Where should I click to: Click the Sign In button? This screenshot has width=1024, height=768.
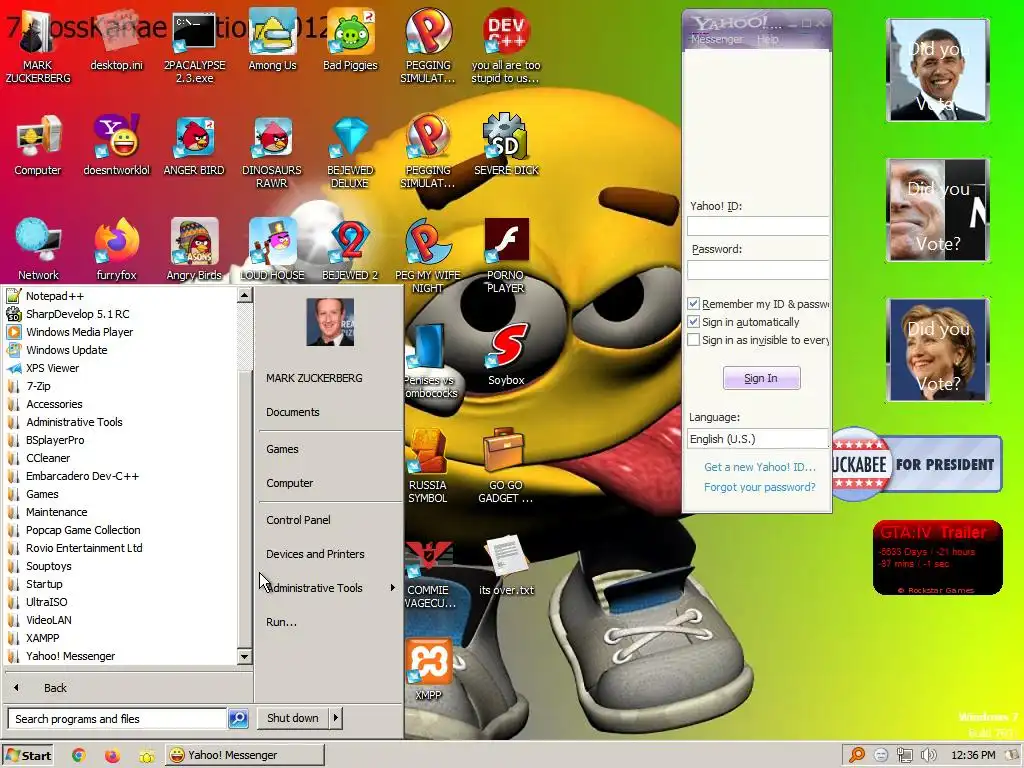point(761,378)
